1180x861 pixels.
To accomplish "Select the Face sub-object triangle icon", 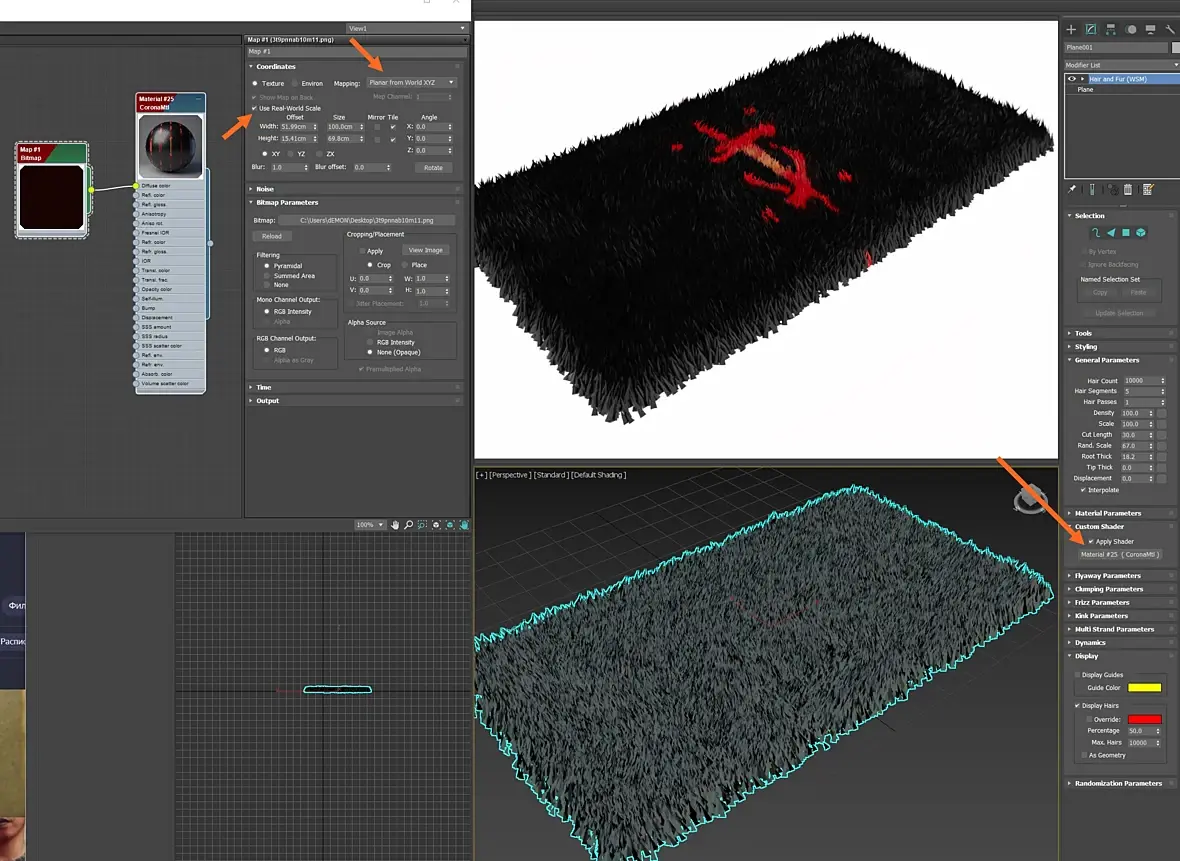I will click(1111, 233).
